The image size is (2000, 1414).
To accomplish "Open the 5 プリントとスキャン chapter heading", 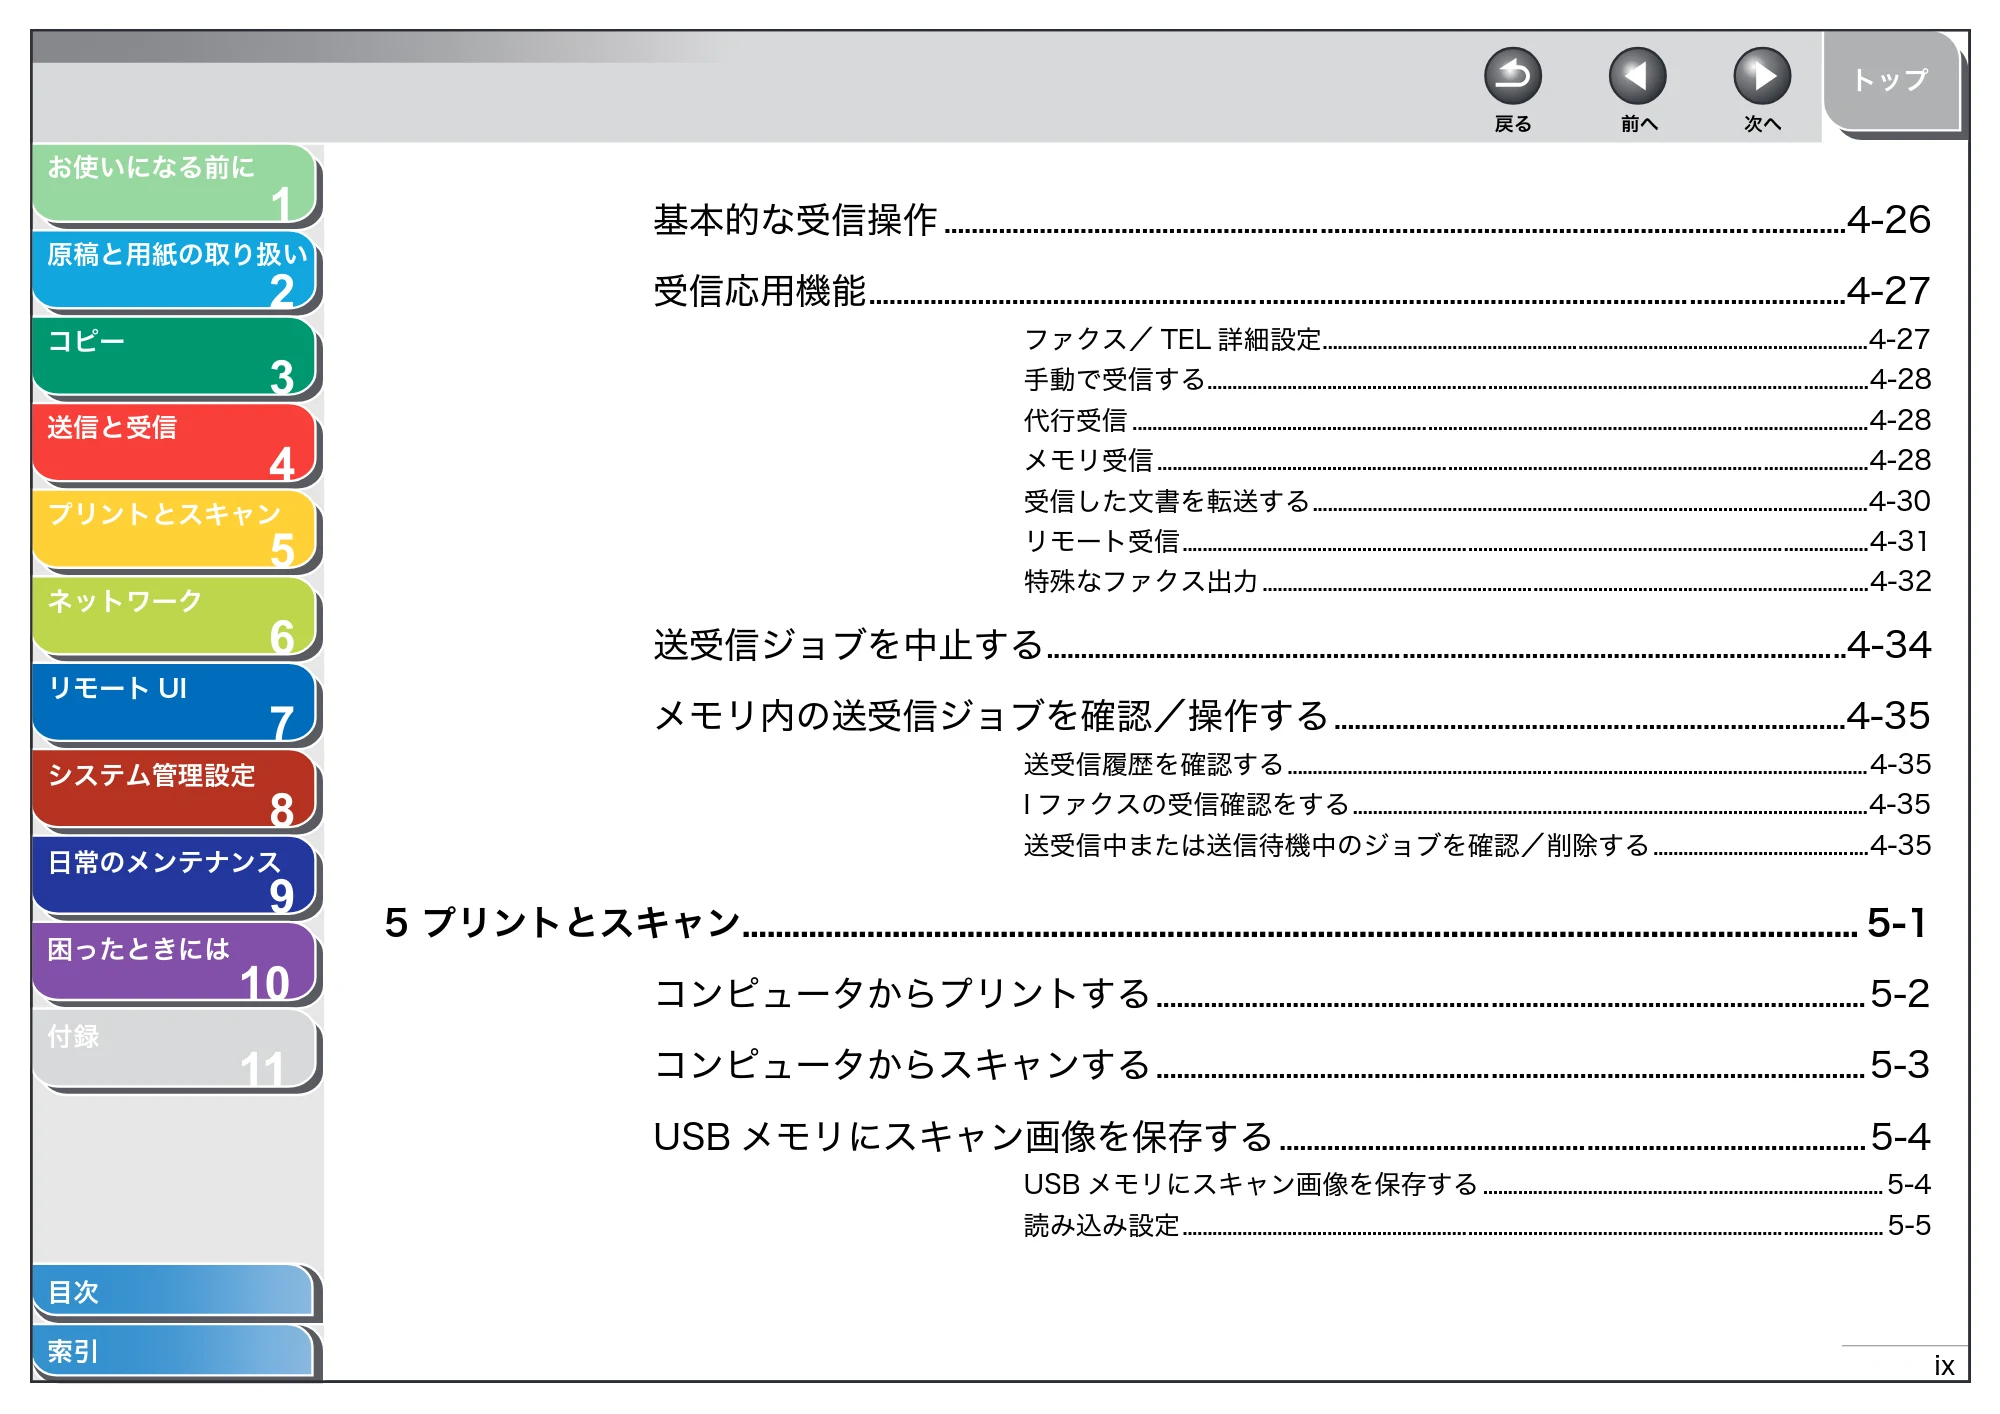I will coord(1156,922).
